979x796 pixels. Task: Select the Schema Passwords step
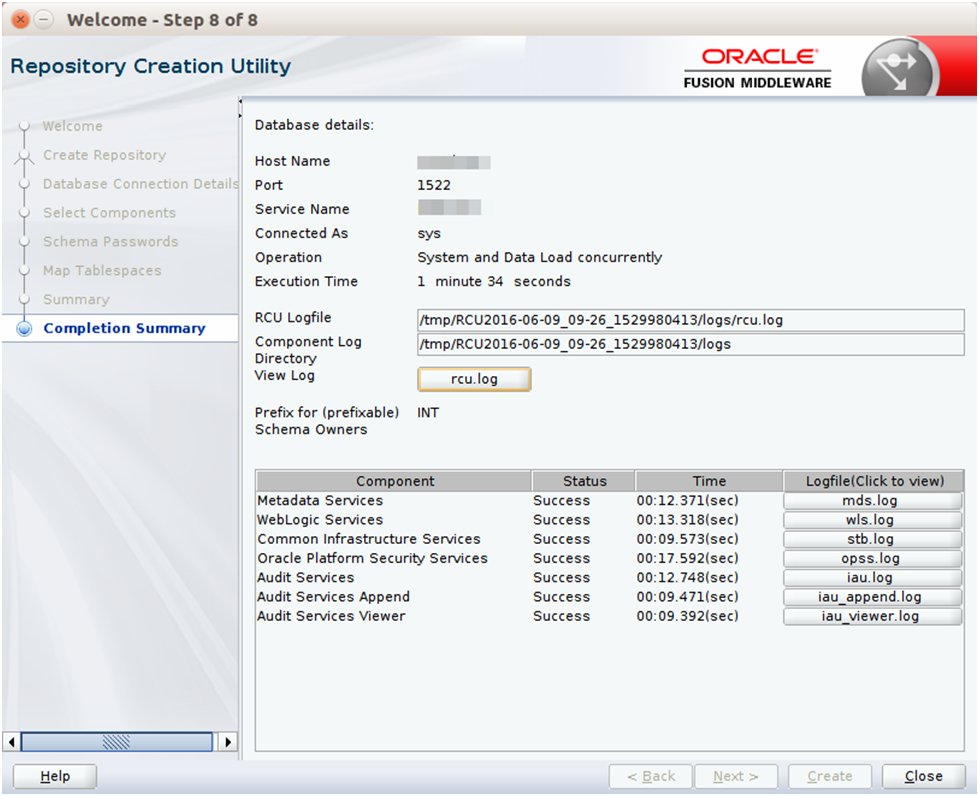click(x=111, y=242)
